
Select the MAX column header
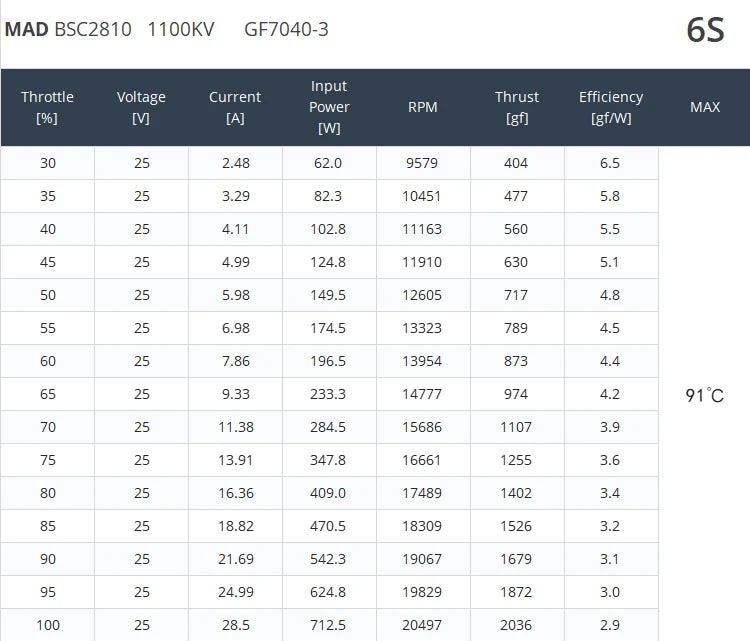(x=705, y=107)
